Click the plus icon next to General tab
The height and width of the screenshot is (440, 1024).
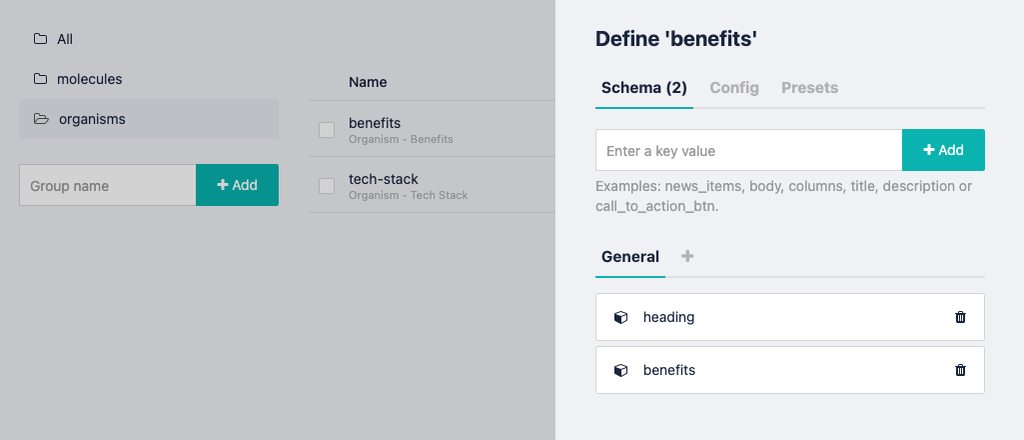click(x=687, y=256)
